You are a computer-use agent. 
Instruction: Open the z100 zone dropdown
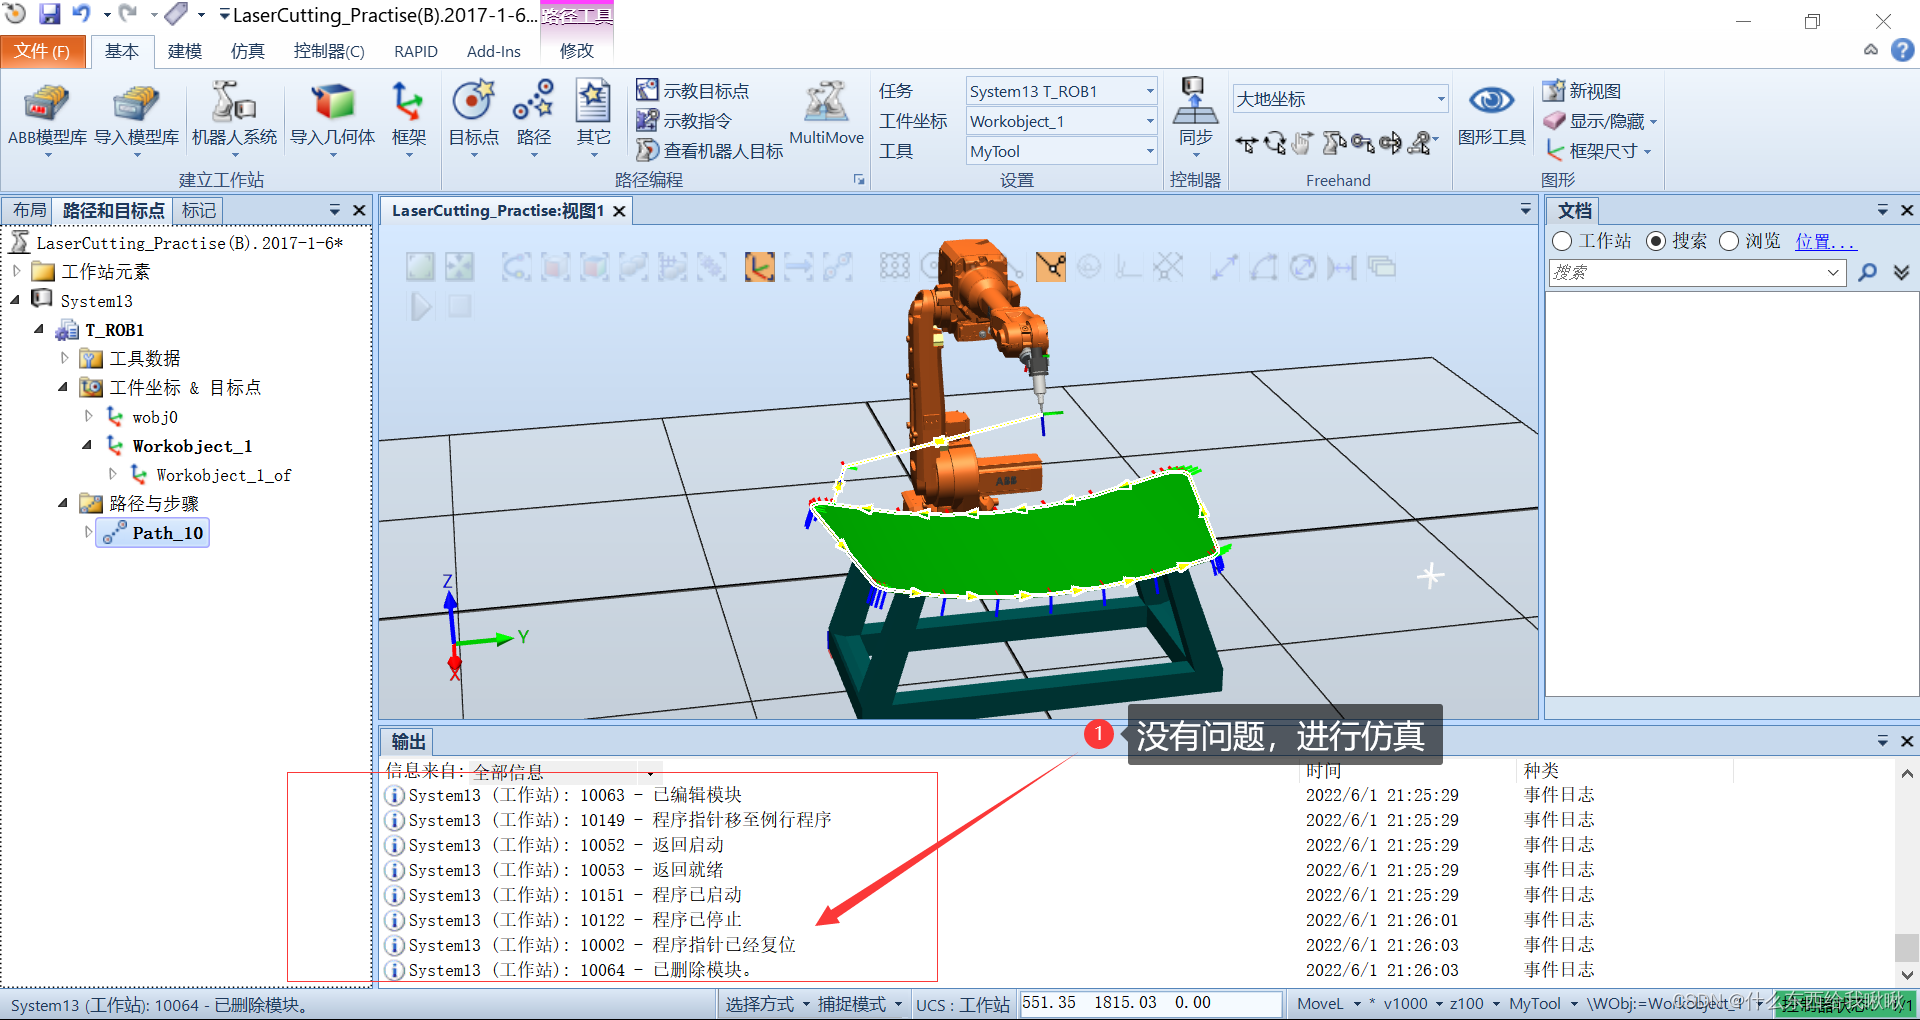point(1475,1004)
